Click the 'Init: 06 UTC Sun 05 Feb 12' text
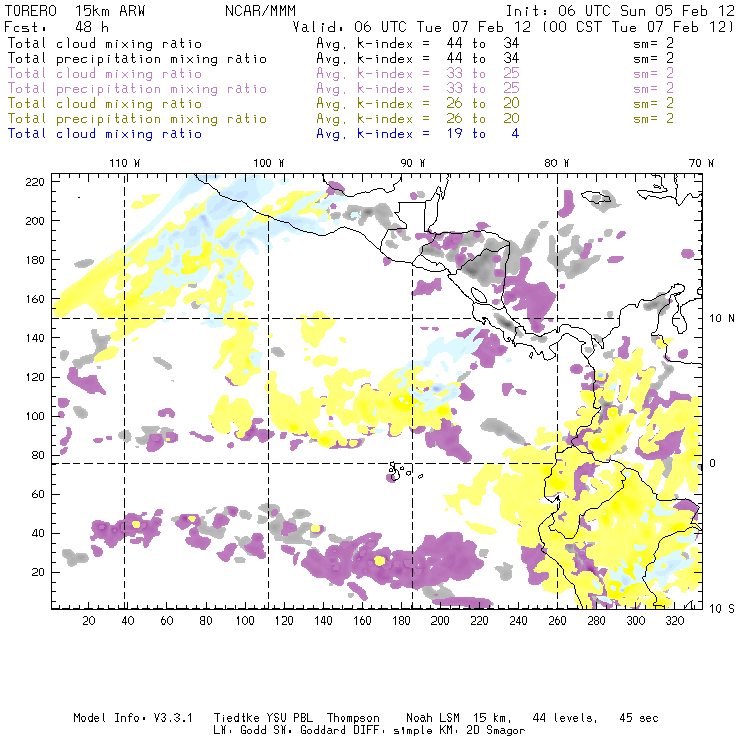The width and height of the screenshot is (740, 740). 620,11
